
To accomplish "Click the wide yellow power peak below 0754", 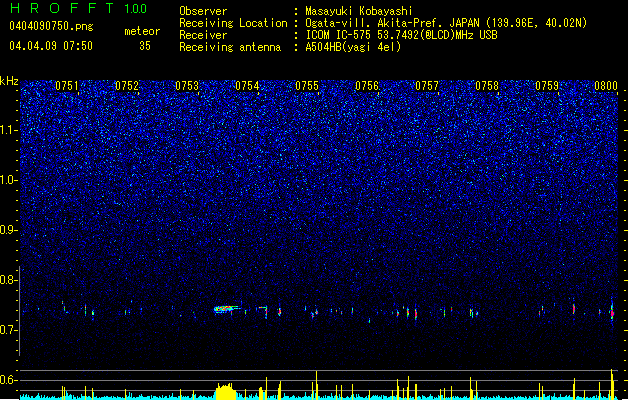I will tap(226, 392).
